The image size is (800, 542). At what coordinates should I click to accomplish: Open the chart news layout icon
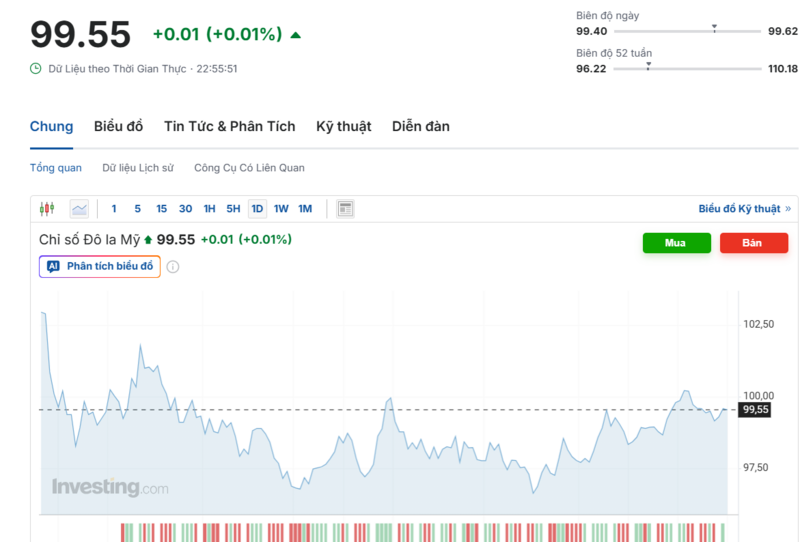[x=346, y=209]
